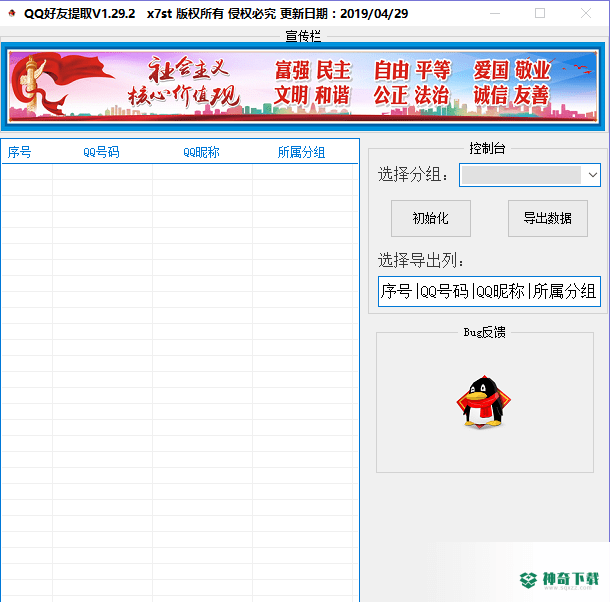Click the QQ penguin Bug feedback icon
The image size is (611, 602).
coord(484,402)
